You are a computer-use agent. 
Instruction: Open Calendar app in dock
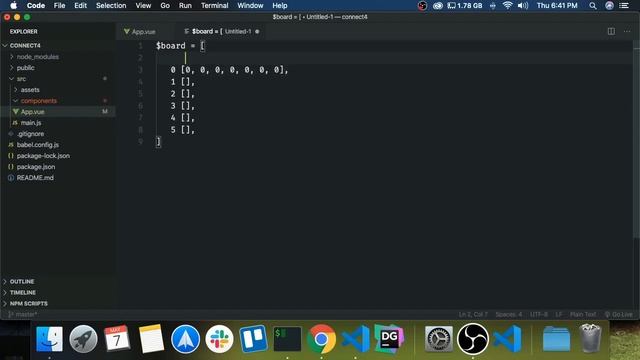coord(117,339)
